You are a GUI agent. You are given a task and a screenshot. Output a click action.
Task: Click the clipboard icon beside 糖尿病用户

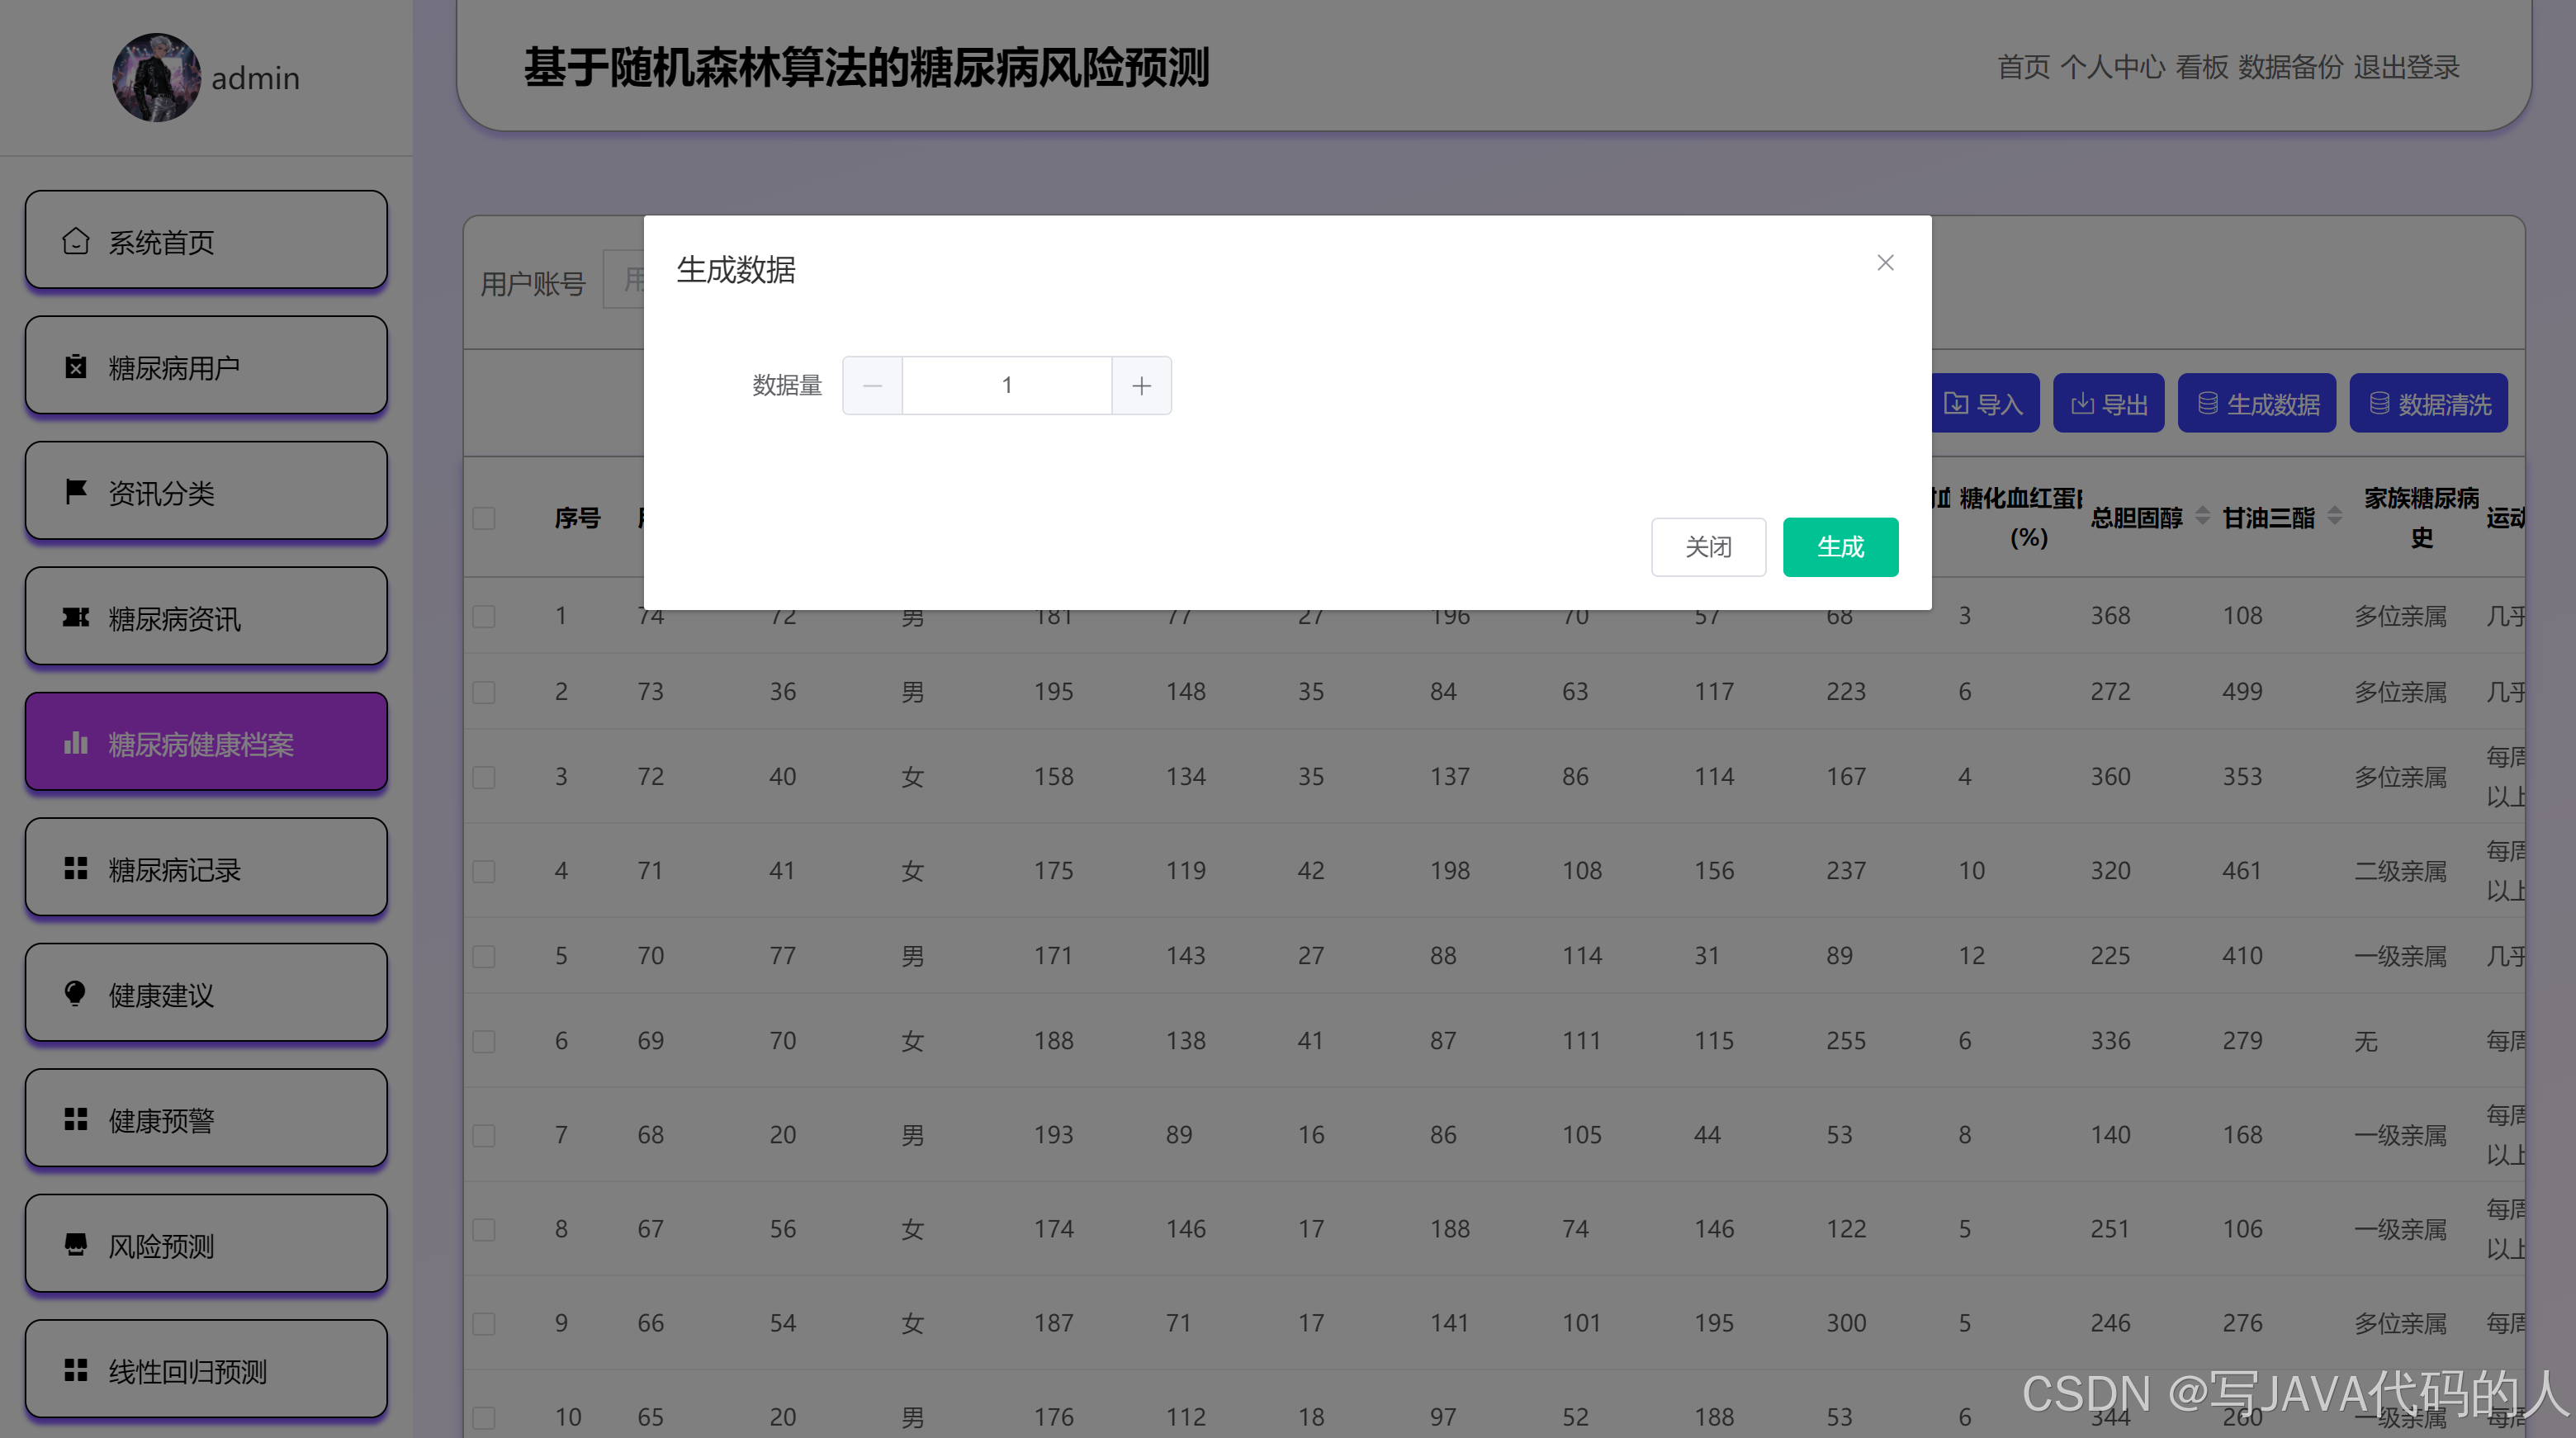pos(76,367)
